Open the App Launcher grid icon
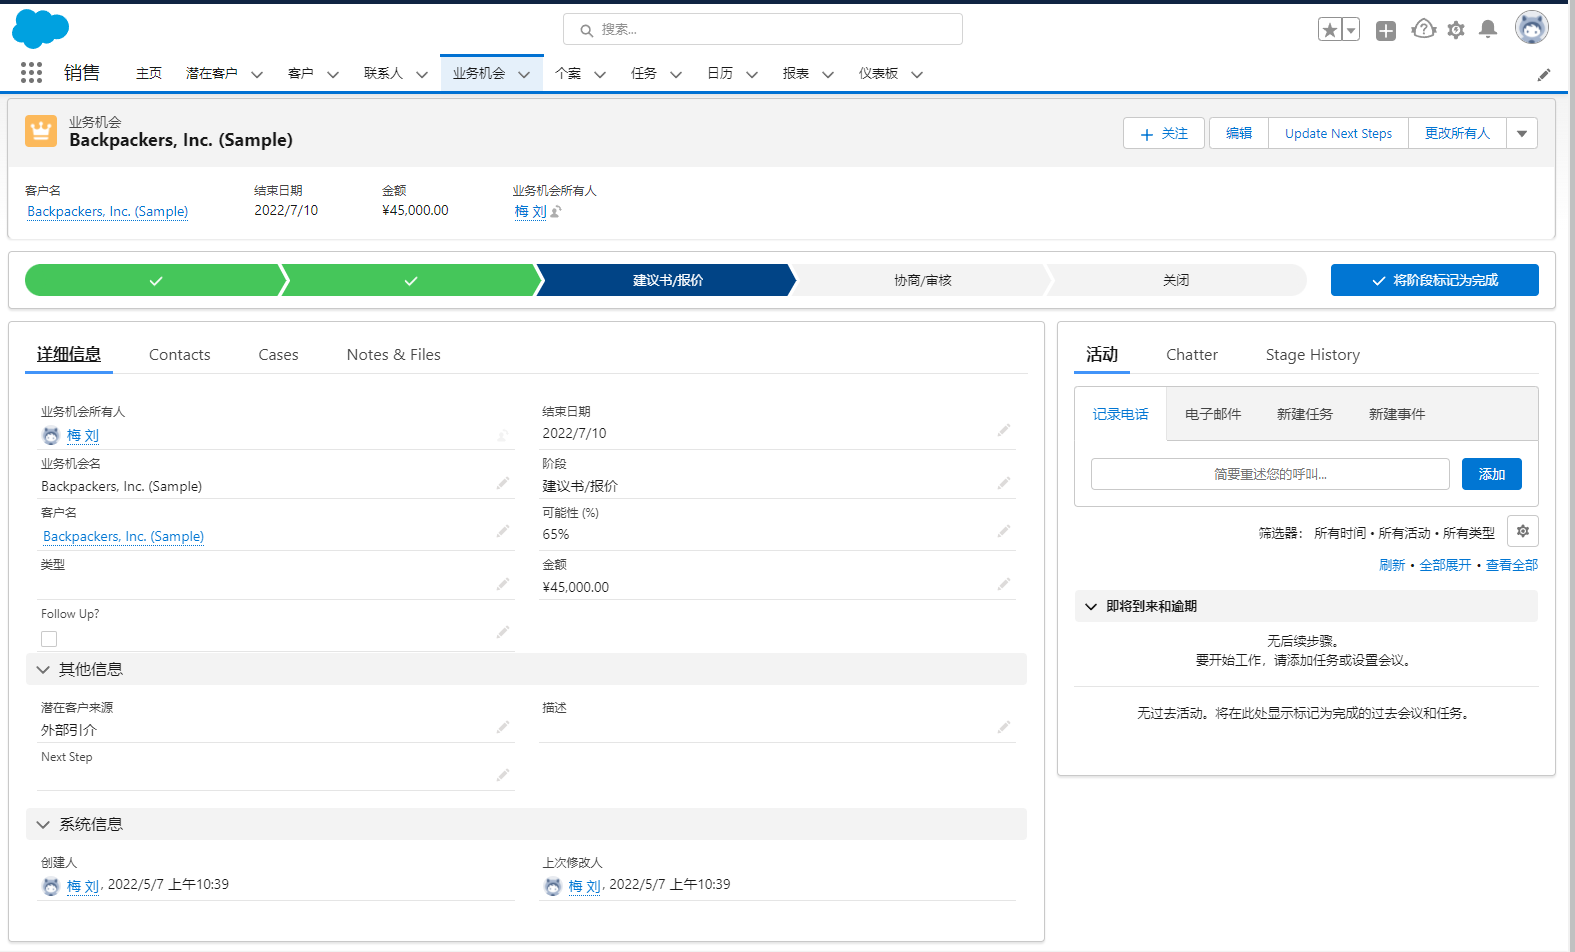This screenshot has height=952, width=1575. click(31, 72)
